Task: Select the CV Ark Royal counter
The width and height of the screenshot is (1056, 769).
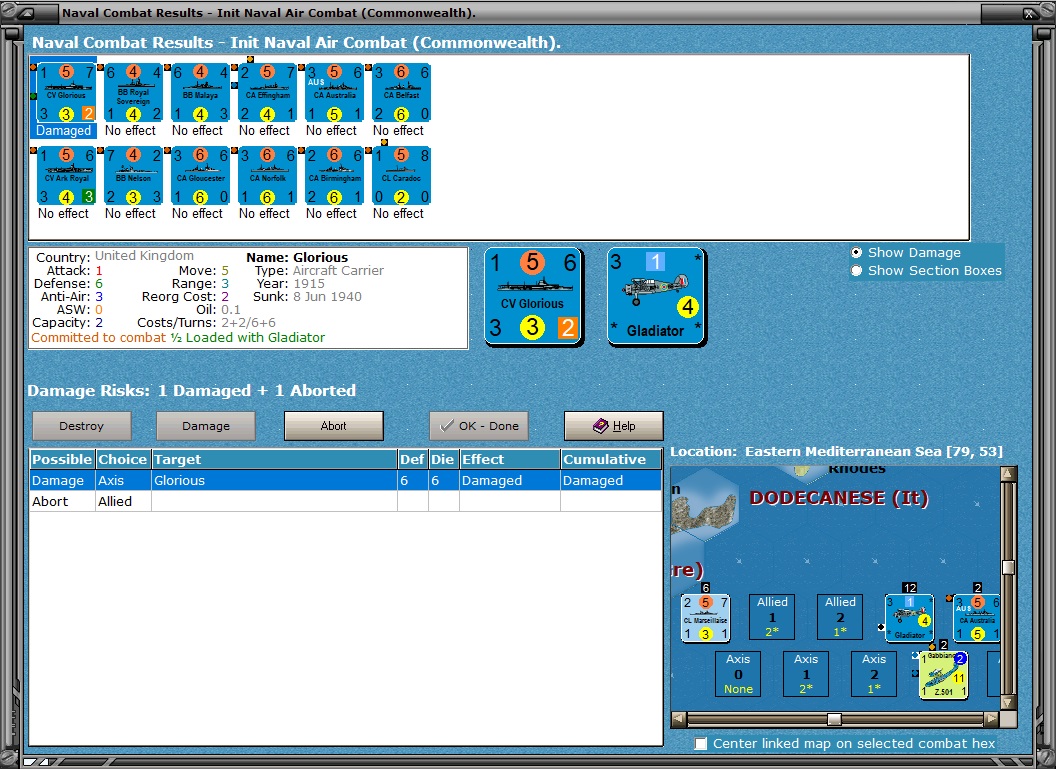Action: pyautogui.click(x=65, y=176)
